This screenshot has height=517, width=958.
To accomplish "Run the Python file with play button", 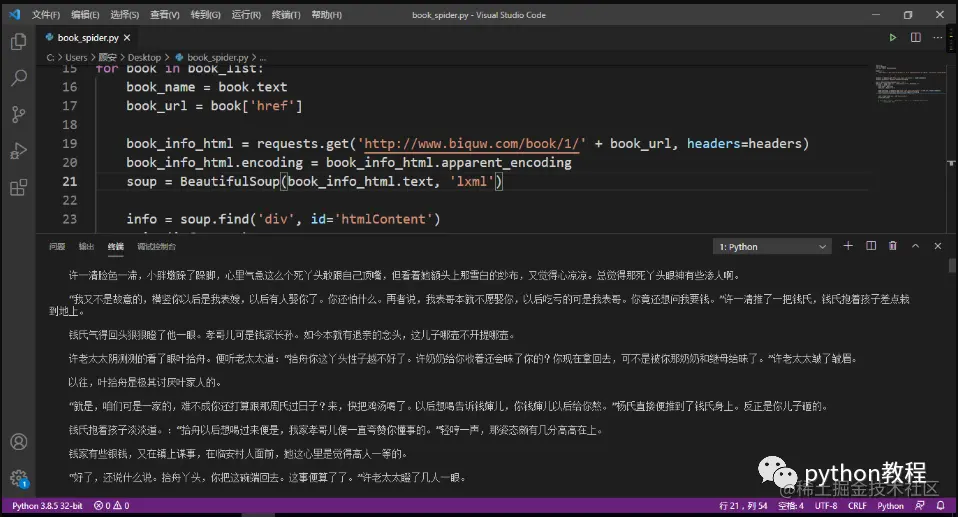I will 892,37.
